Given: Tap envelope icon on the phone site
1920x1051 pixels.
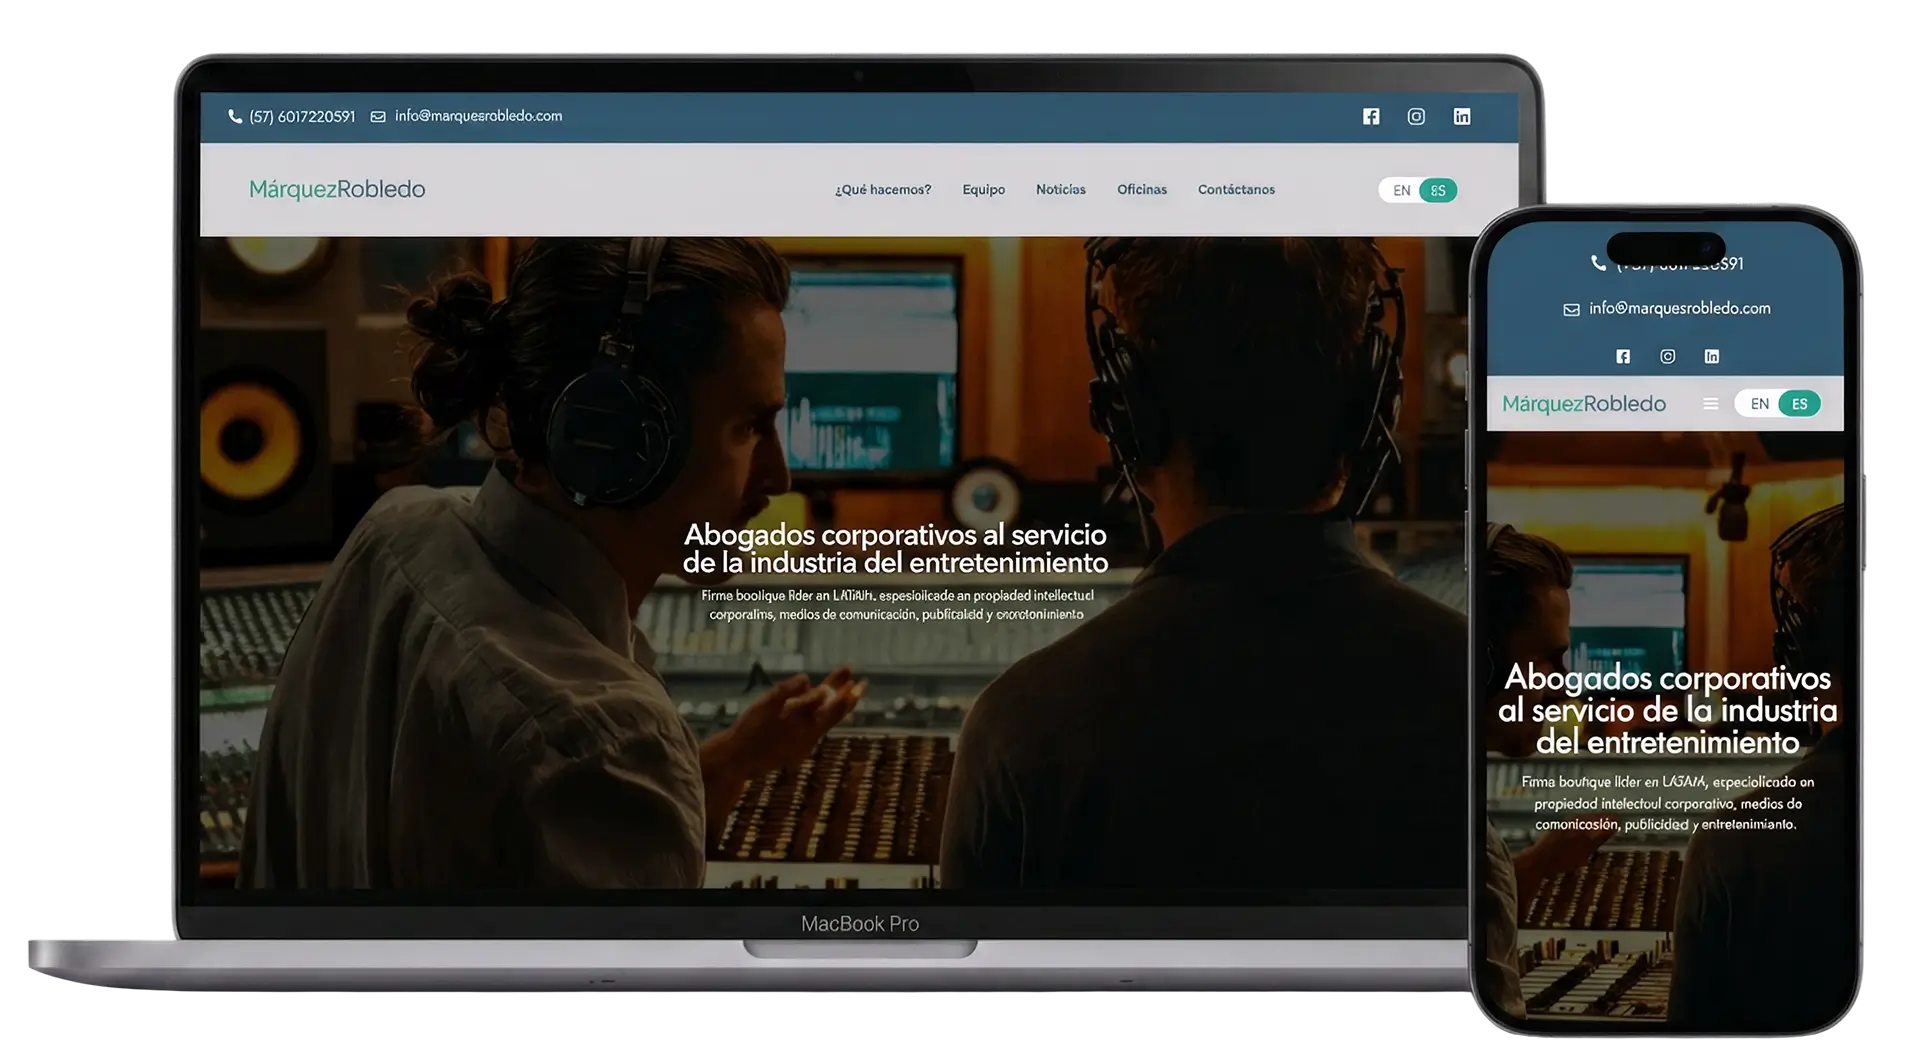Looking at the screenshot, I should (x=1572, y=309).
